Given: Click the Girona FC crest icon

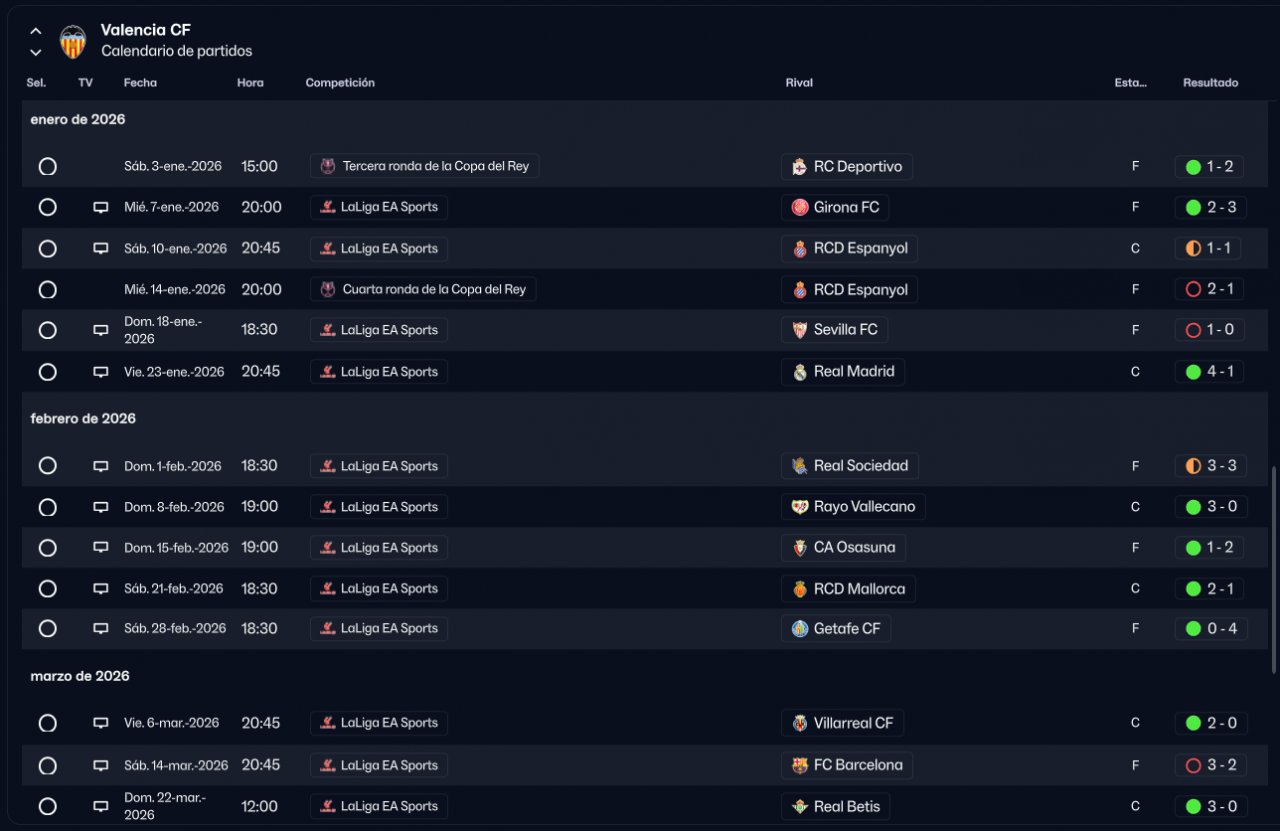Looking at the screenshot, I should (x=799, y=208).
